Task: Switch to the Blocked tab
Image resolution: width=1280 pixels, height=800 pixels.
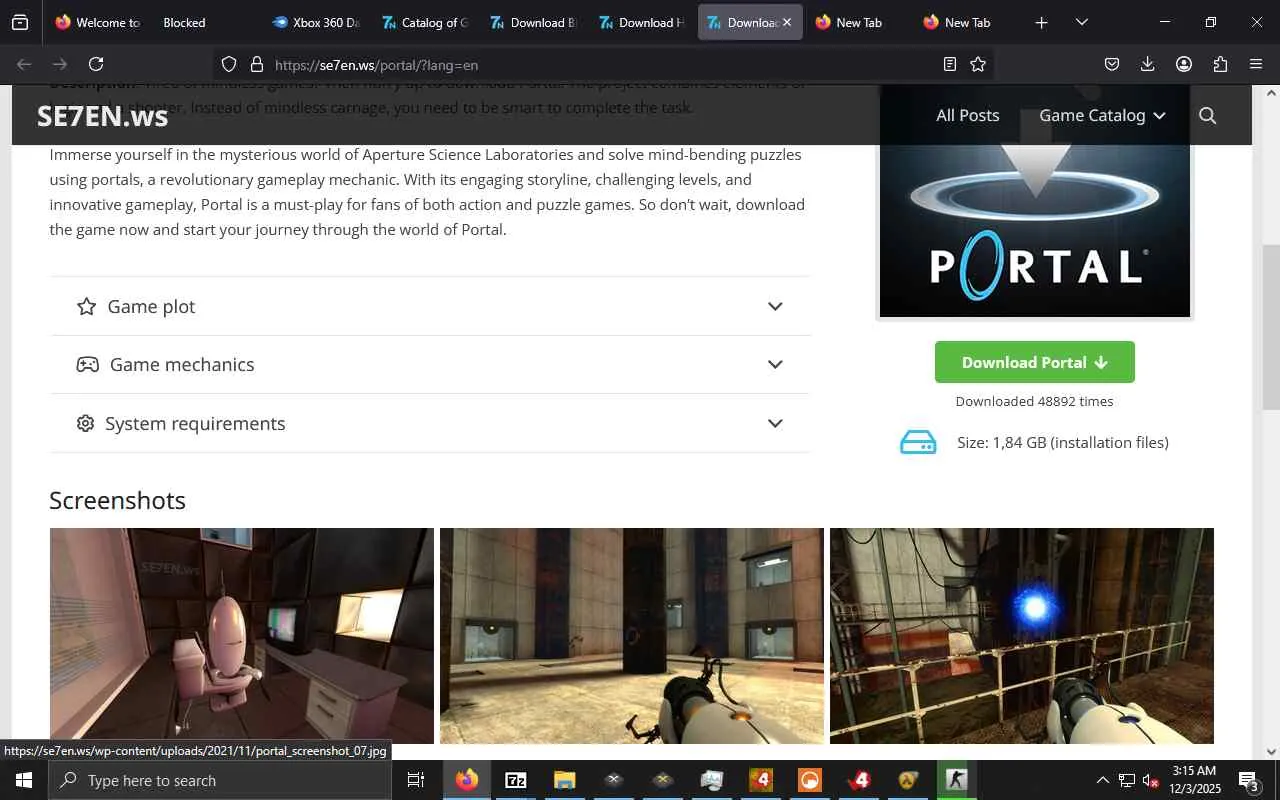Action: [206, 22]
